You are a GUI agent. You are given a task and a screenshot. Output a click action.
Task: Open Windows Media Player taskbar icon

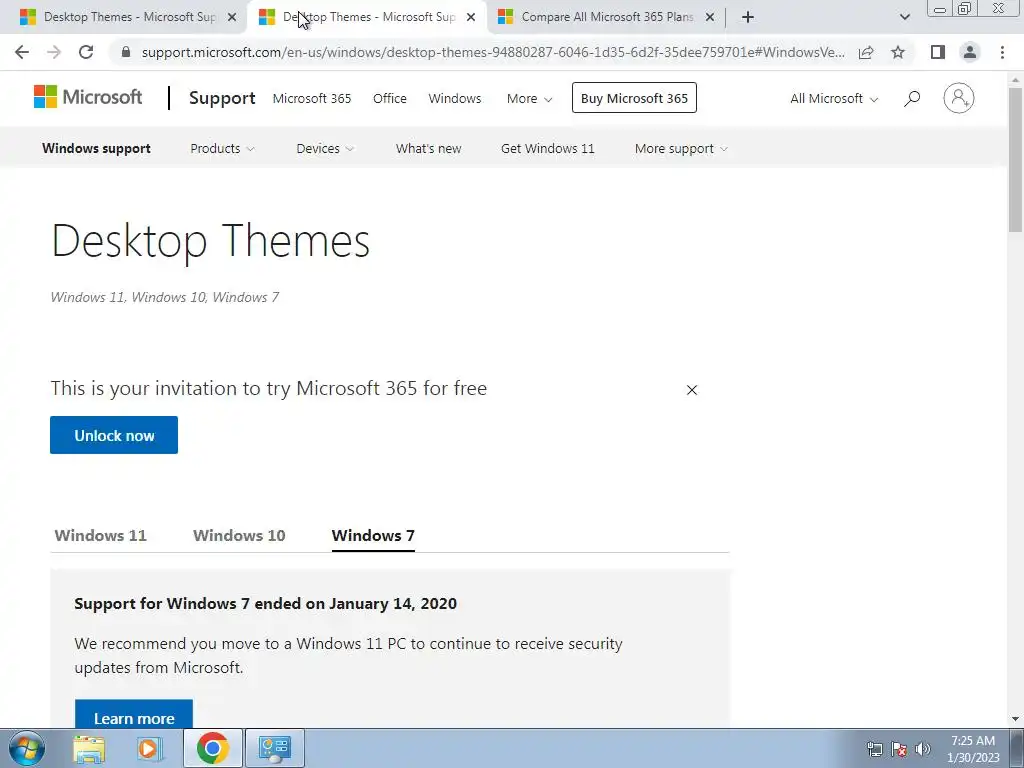150,748
